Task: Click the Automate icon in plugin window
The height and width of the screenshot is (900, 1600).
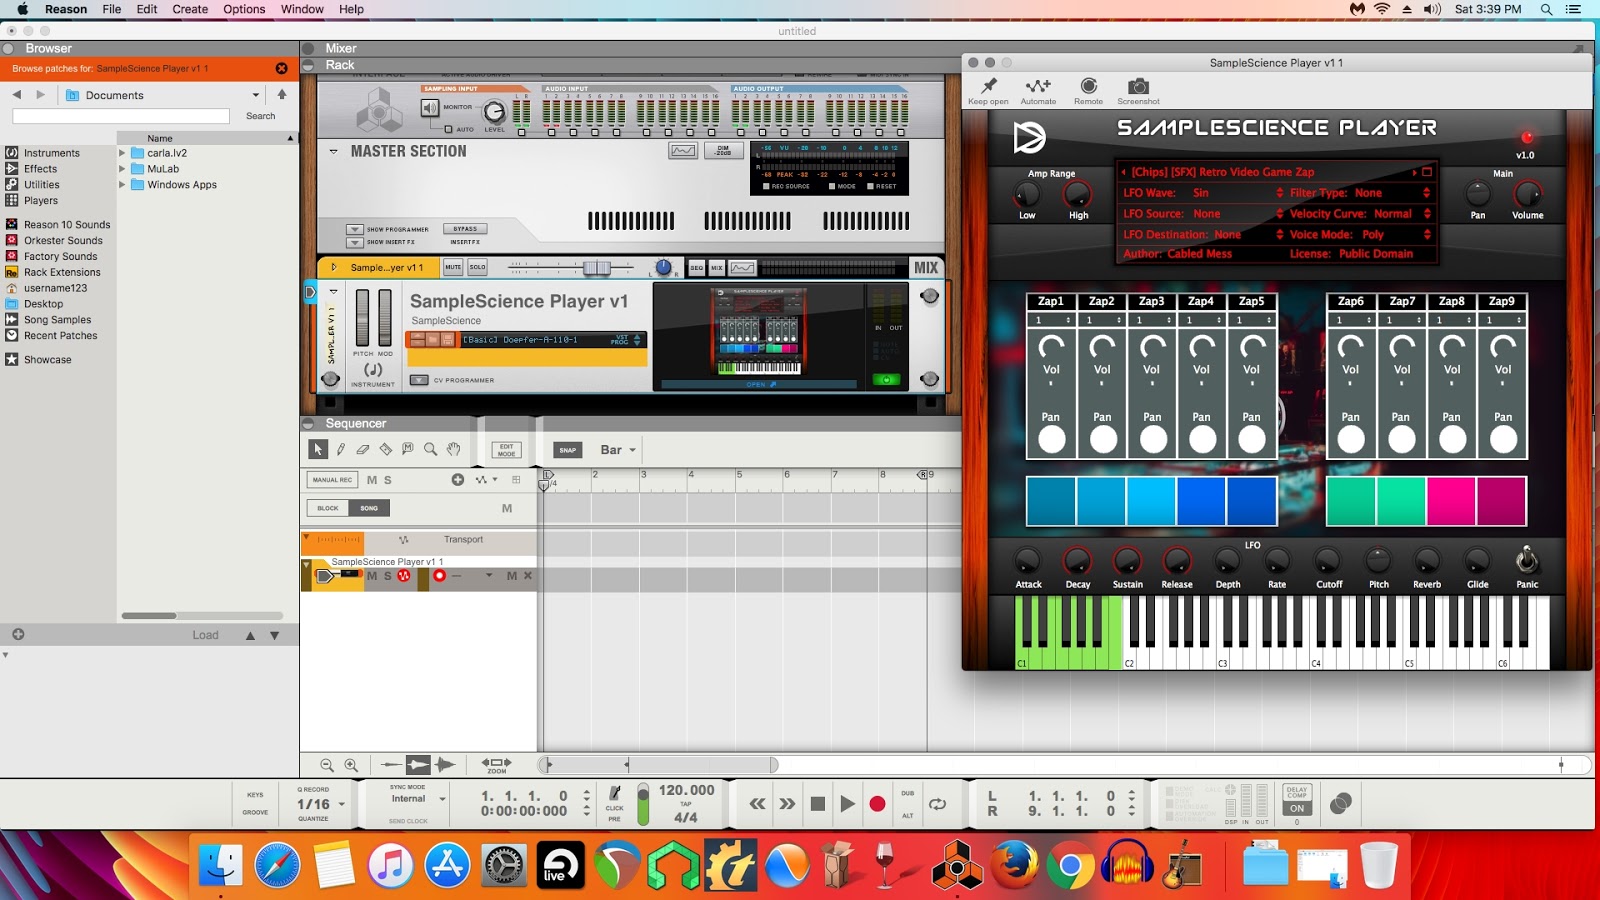Action: point(1038,86)
